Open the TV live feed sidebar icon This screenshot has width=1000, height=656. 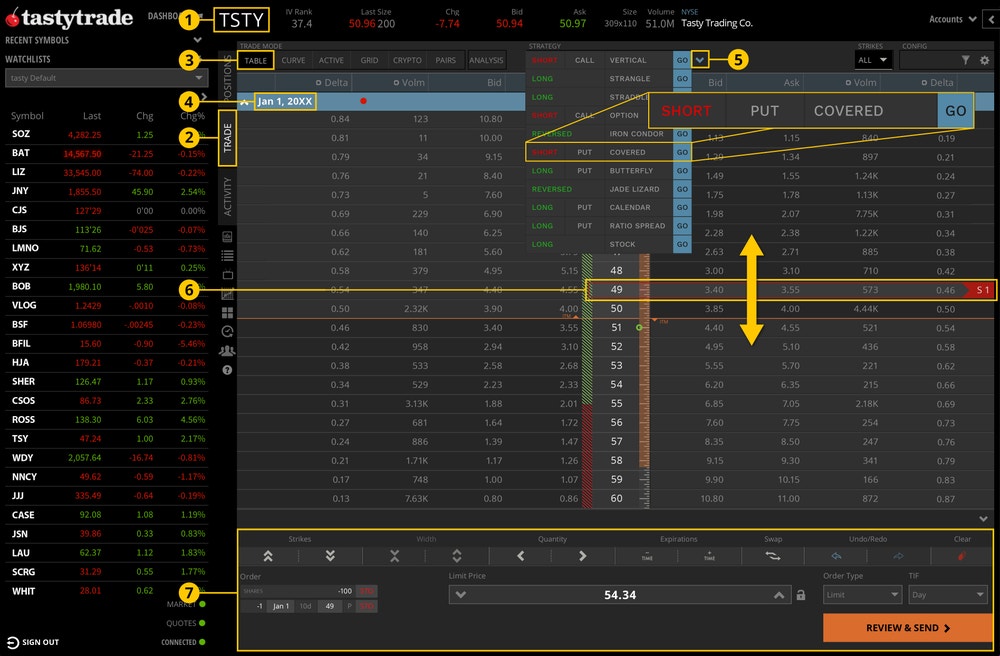[227, 275]
